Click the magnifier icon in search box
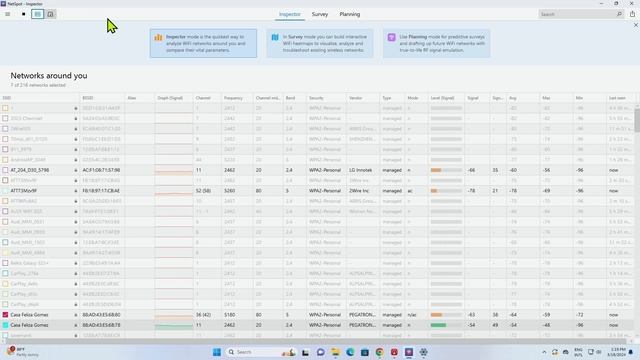The height and width of the screenshot is (360, 640). (x=619, y=14)
